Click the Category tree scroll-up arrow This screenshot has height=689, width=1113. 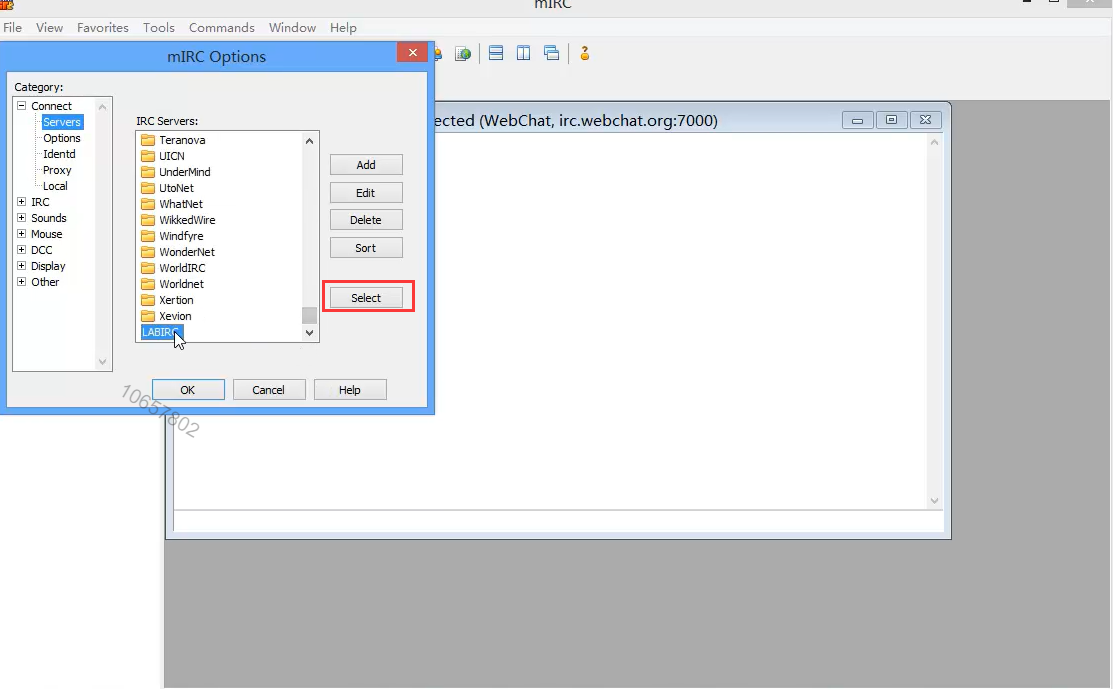pyautogui.click(x=102, y=106)
